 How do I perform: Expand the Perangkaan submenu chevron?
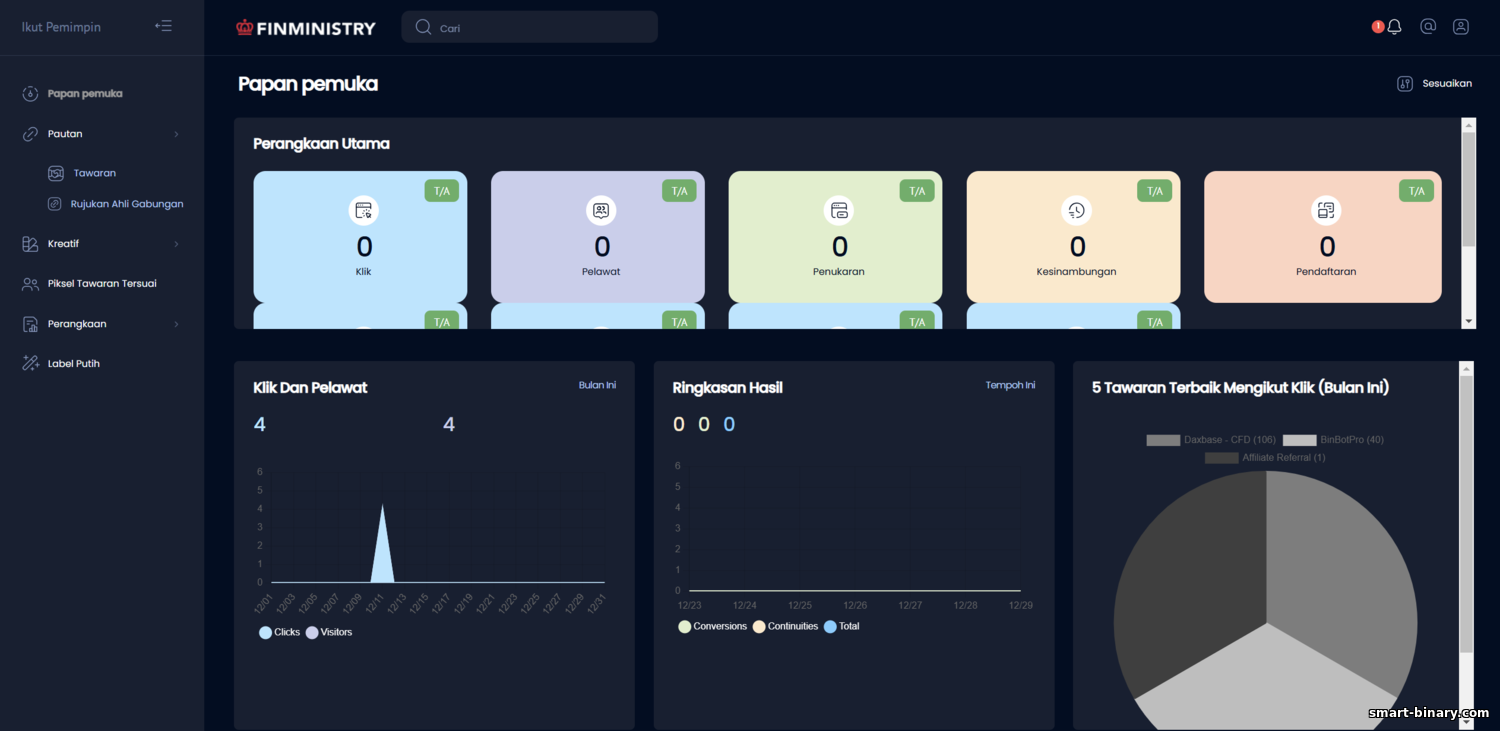(x=176, y=324)
